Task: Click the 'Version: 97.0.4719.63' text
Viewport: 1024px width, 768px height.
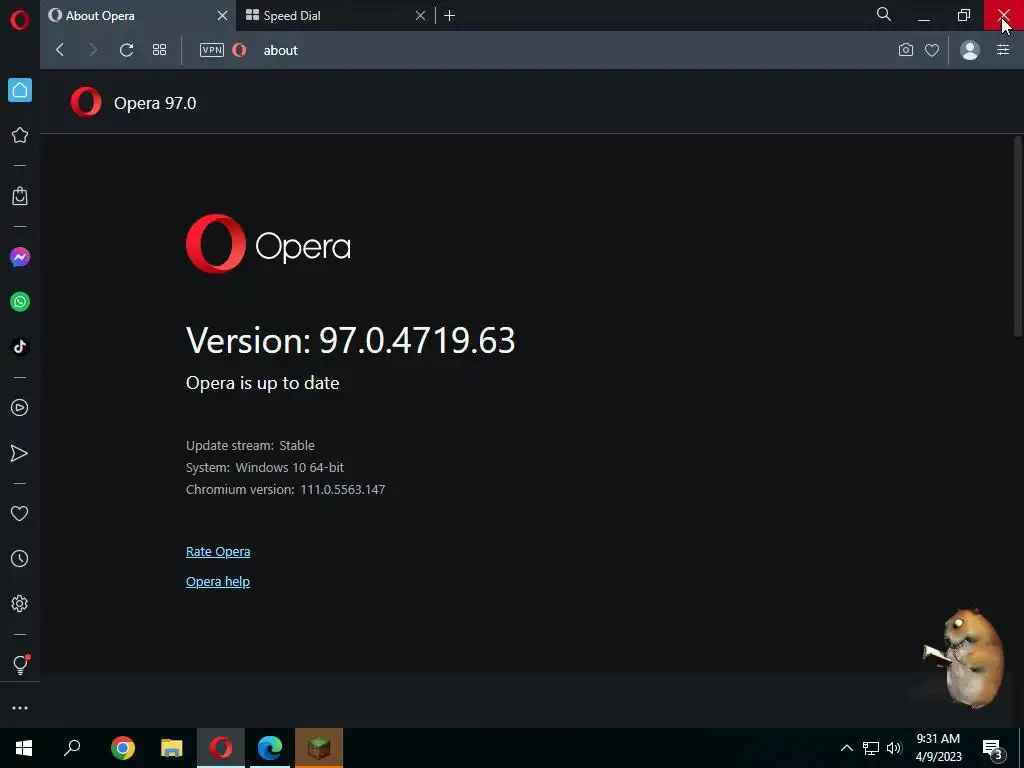Action: [351, 340]
